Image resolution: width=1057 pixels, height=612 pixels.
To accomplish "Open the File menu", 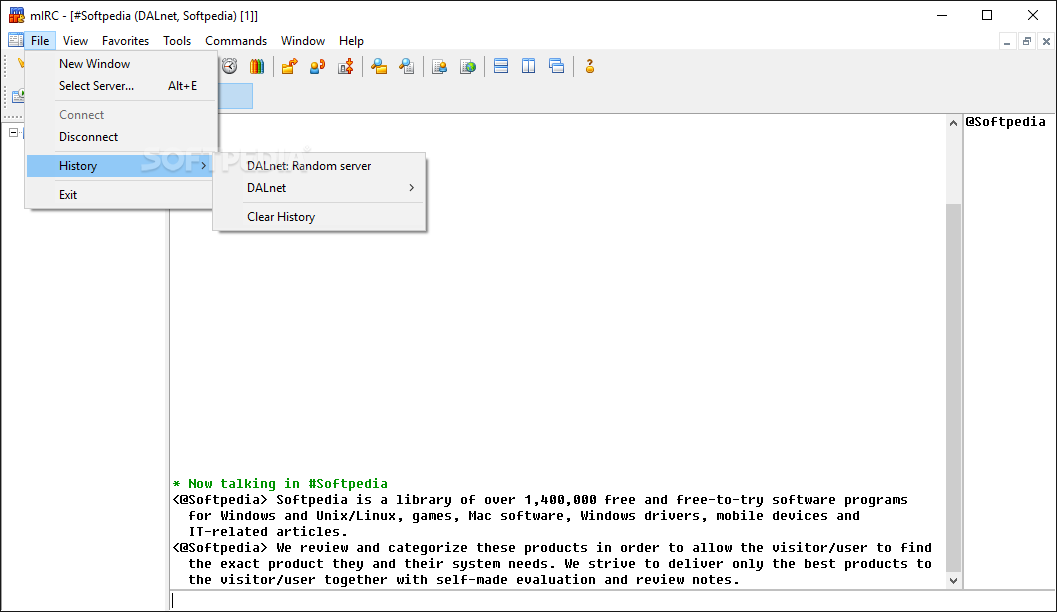I will click(40, 40).
